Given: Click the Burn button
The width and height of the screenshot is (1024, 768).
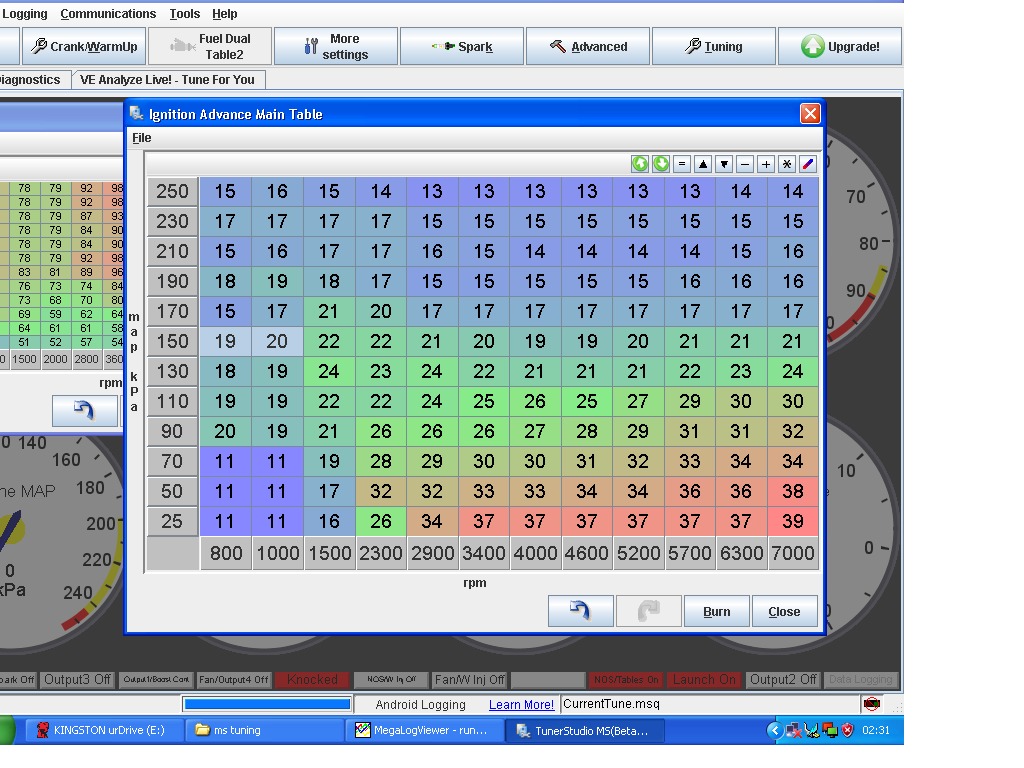Looking at the screenshot, I should (716, 611).
